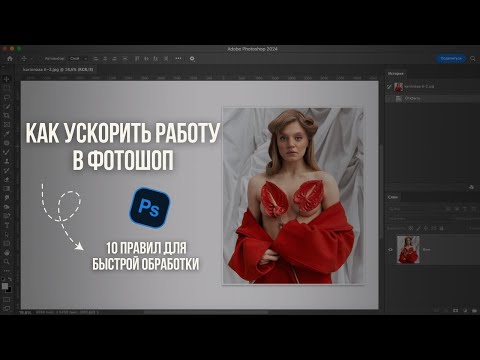
Task: Select the Hand tool
Action: (6, 253)
